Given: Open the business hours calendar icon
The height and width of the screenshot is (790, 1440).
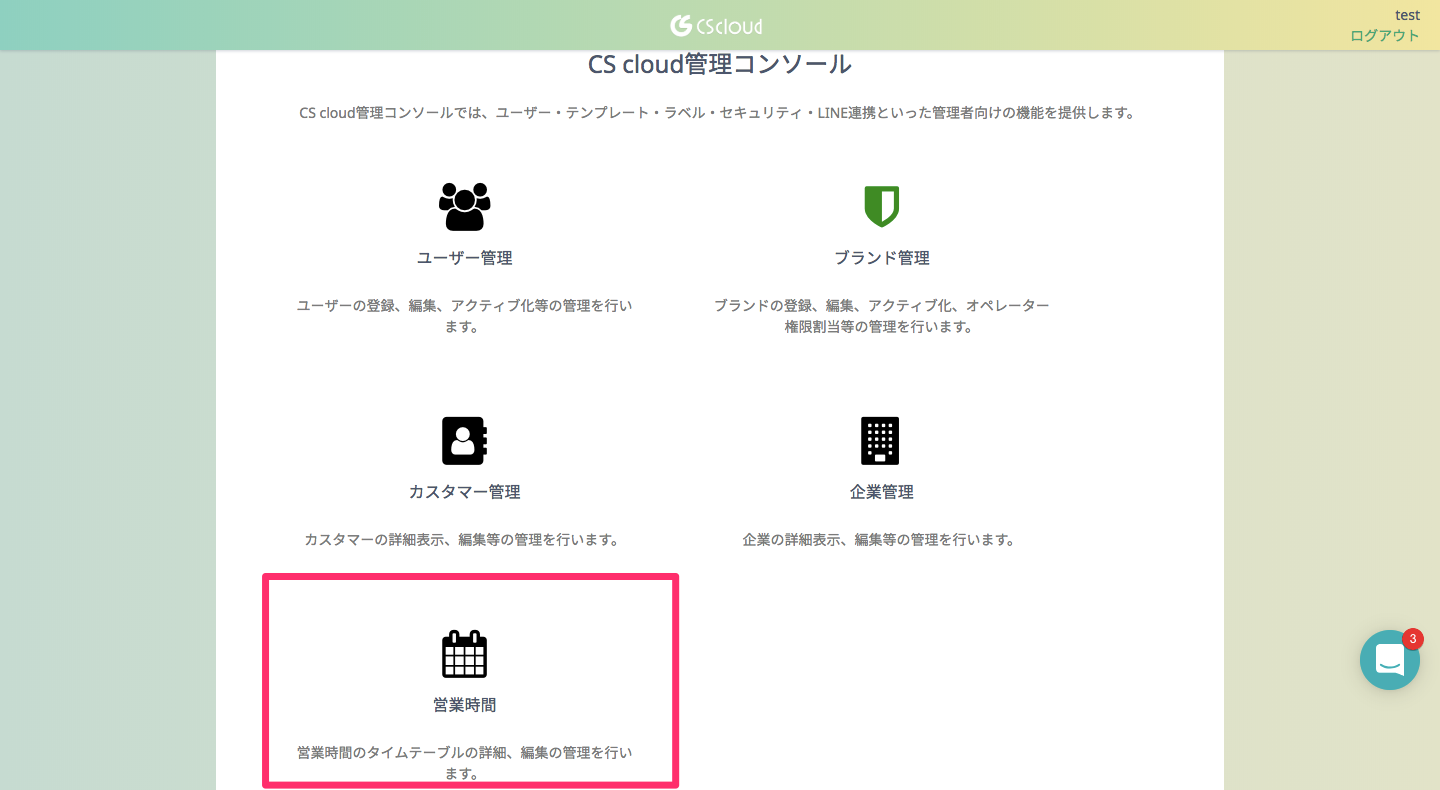Looking at the screenshot, I should tap(465, 654).
